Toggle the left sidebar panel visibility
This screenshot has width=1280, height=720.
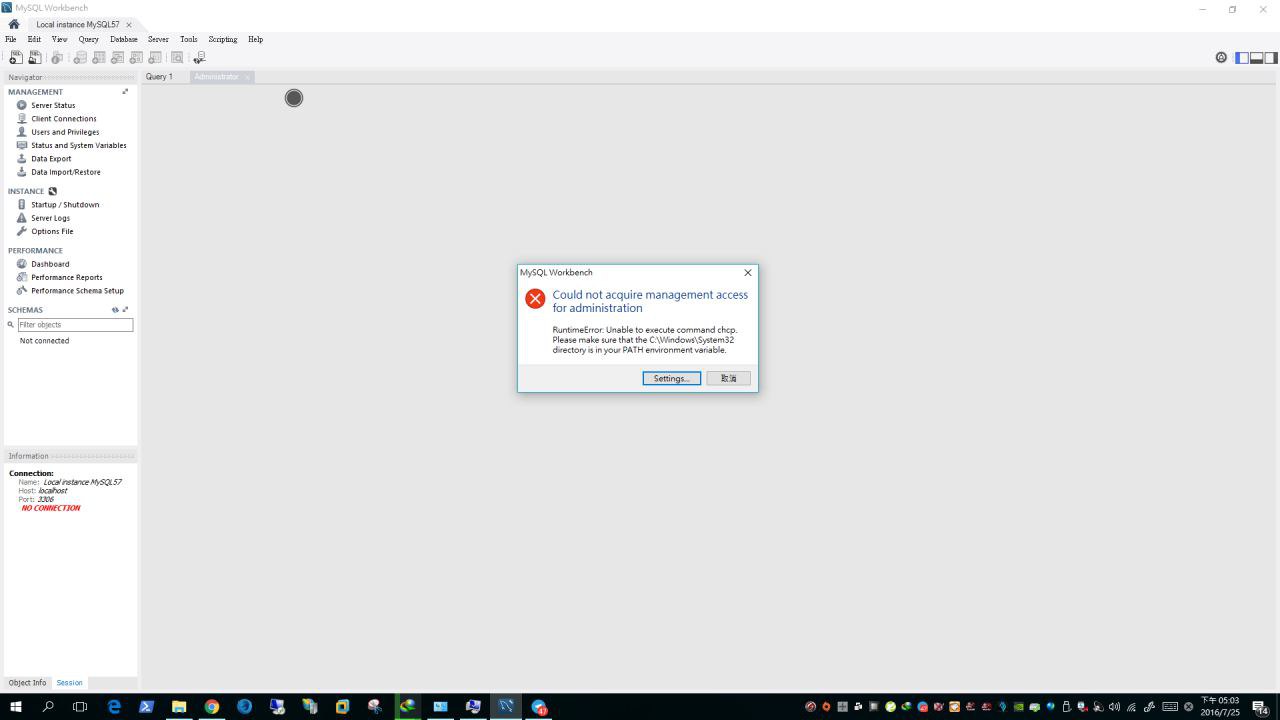1242,58
